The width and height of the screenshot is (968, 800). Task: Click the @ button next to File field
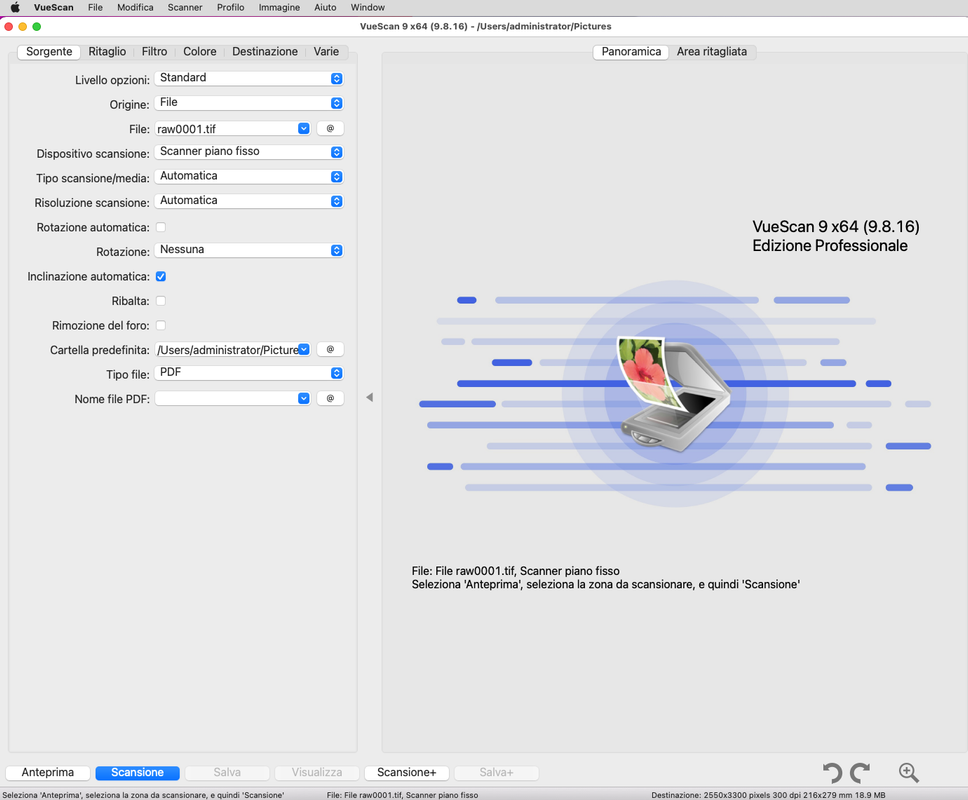click(x=330, y=128)
